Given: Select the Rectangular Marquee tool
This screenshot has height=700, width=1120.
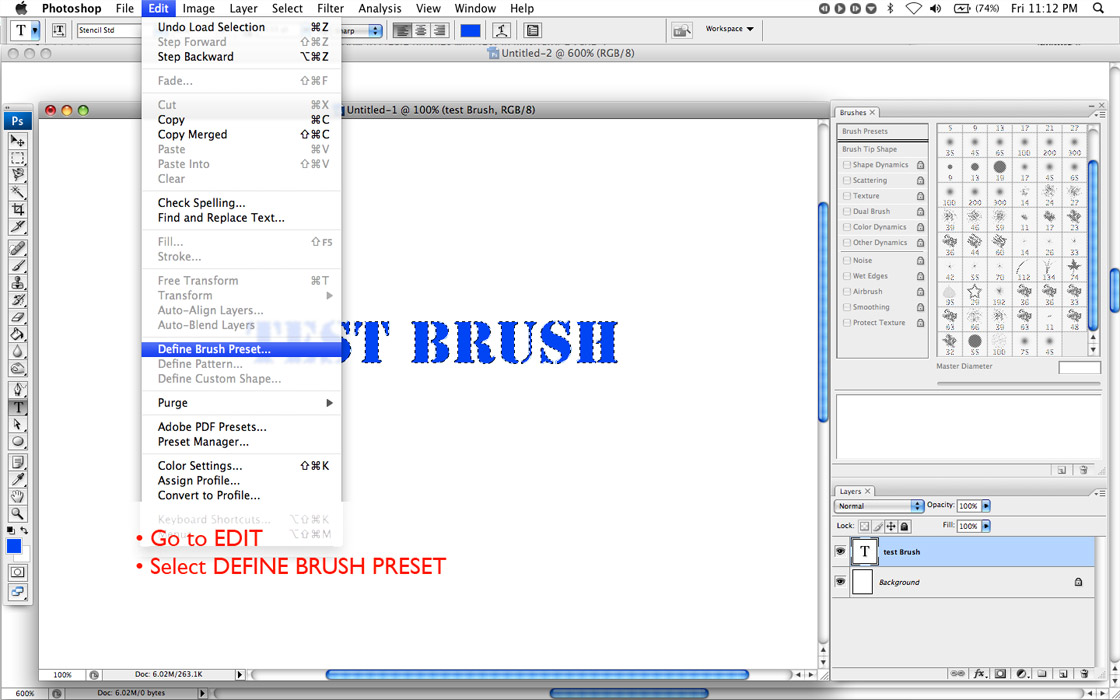Looking at the screenshot, I should pos(18,158).
